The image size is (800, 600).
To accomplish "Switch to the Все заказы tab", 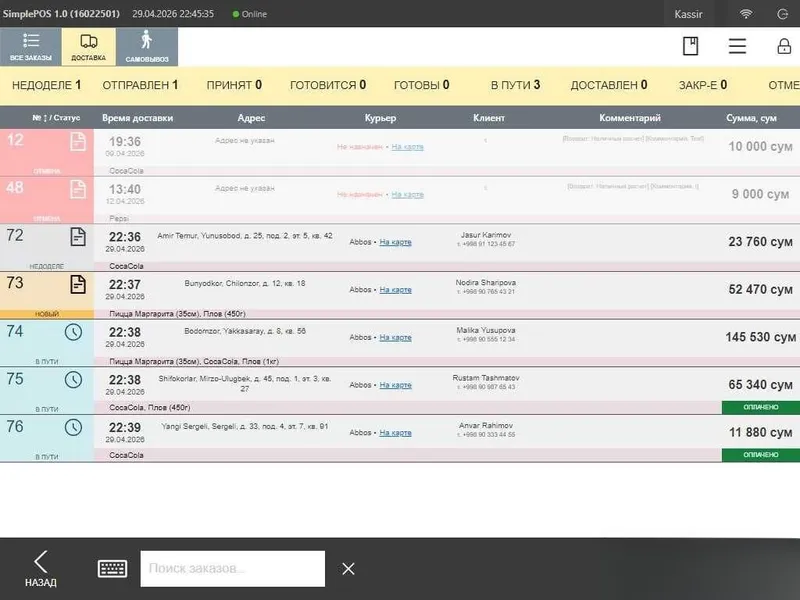I will click(x=31, y=46).
